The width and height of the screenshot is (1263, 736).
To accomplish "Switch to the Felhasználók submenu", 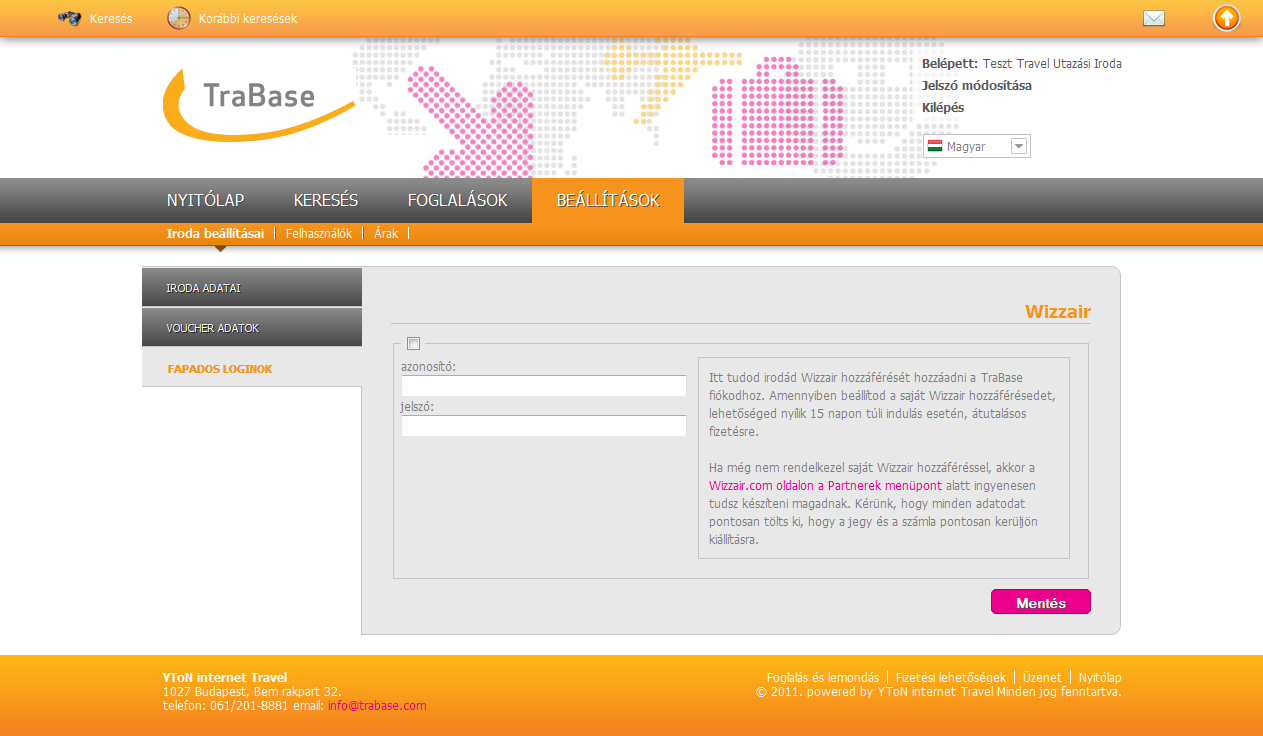I will click(319, 234).
